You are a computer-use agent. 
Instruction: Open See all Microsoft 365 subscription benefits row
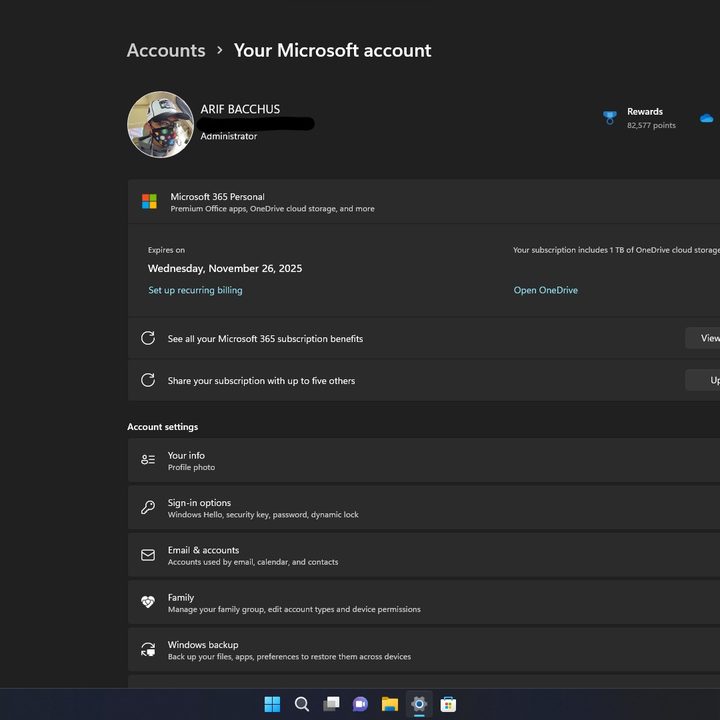(423, 338)
